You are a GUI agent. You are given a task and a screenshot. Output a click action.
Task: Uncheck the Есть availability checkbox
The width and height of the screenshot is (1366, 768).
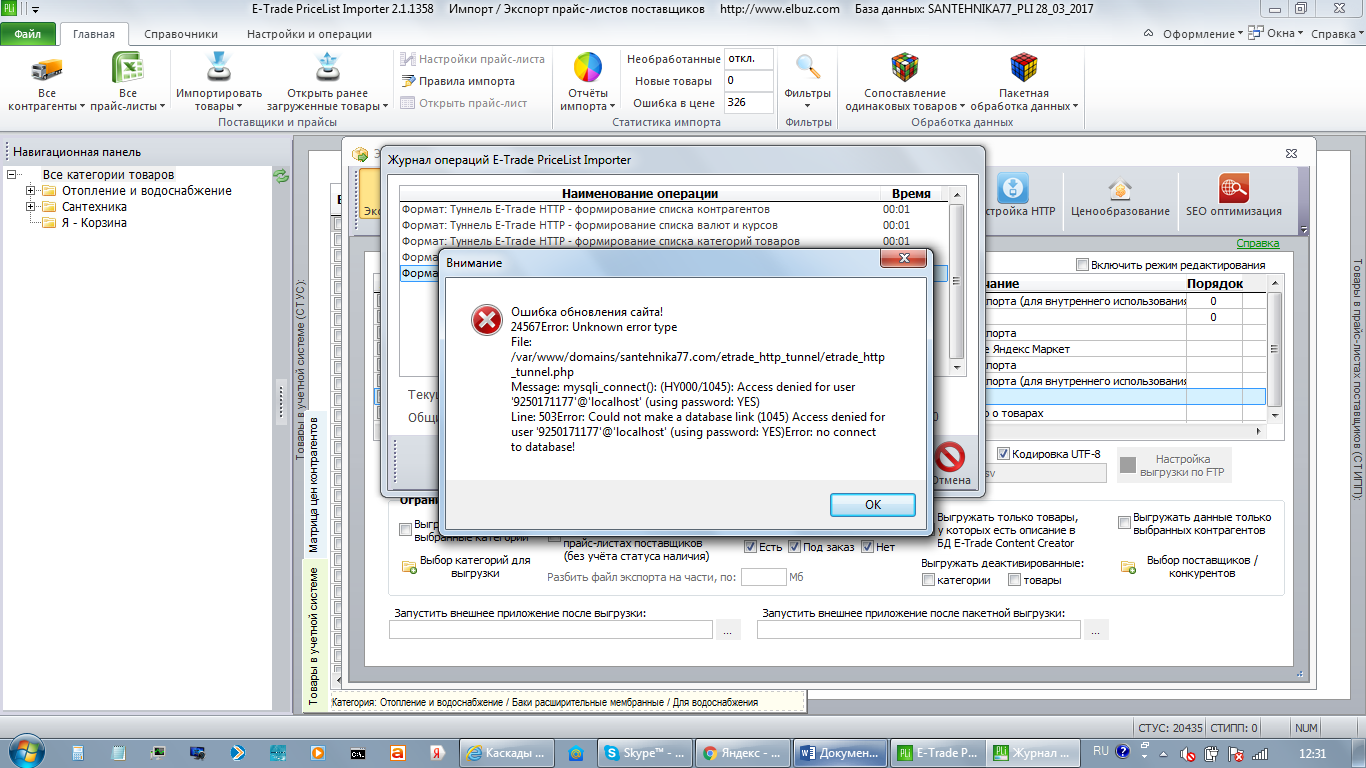(x=750, y=547)
